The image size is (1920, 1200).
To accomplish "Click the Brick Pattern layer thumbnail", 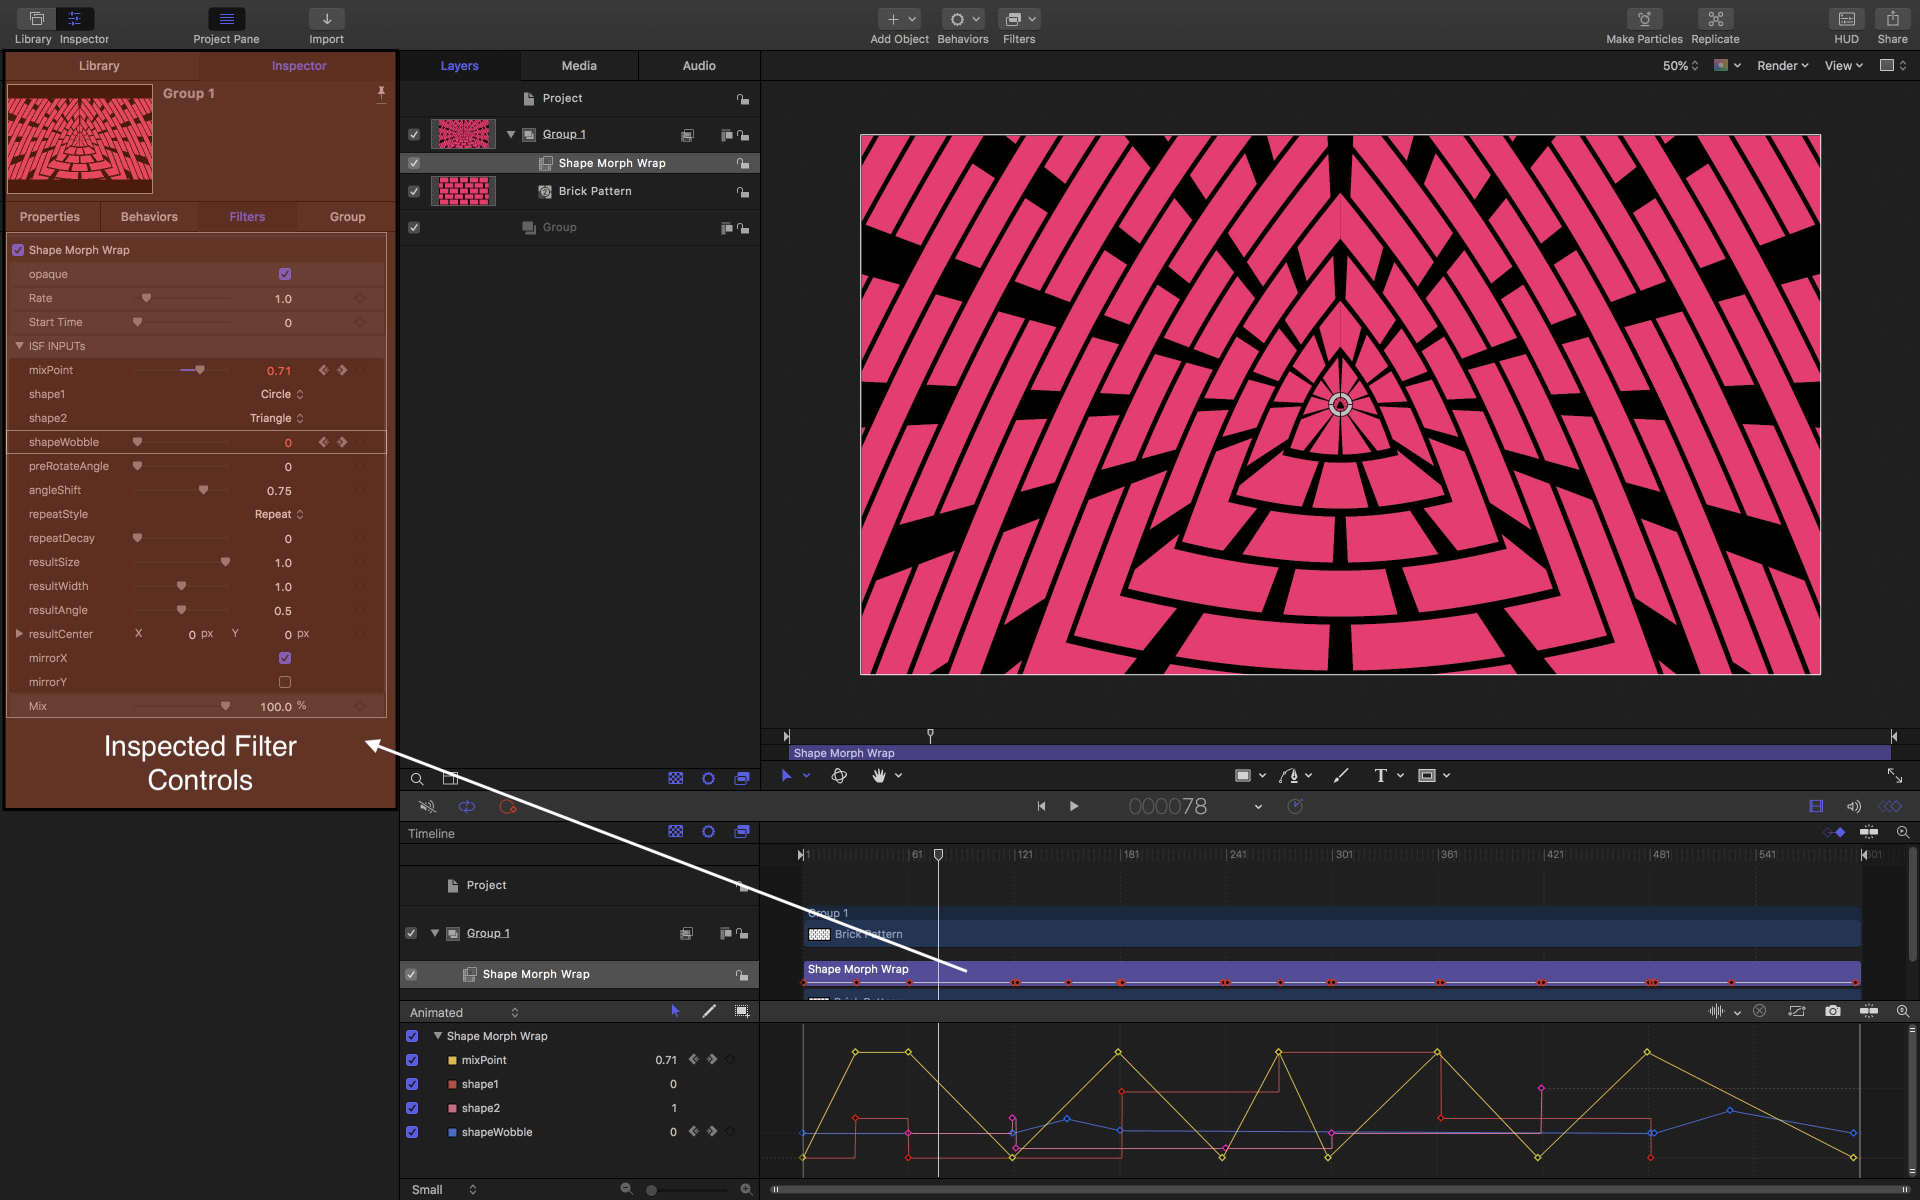I will pyautogui.click(x=463, y=191).
